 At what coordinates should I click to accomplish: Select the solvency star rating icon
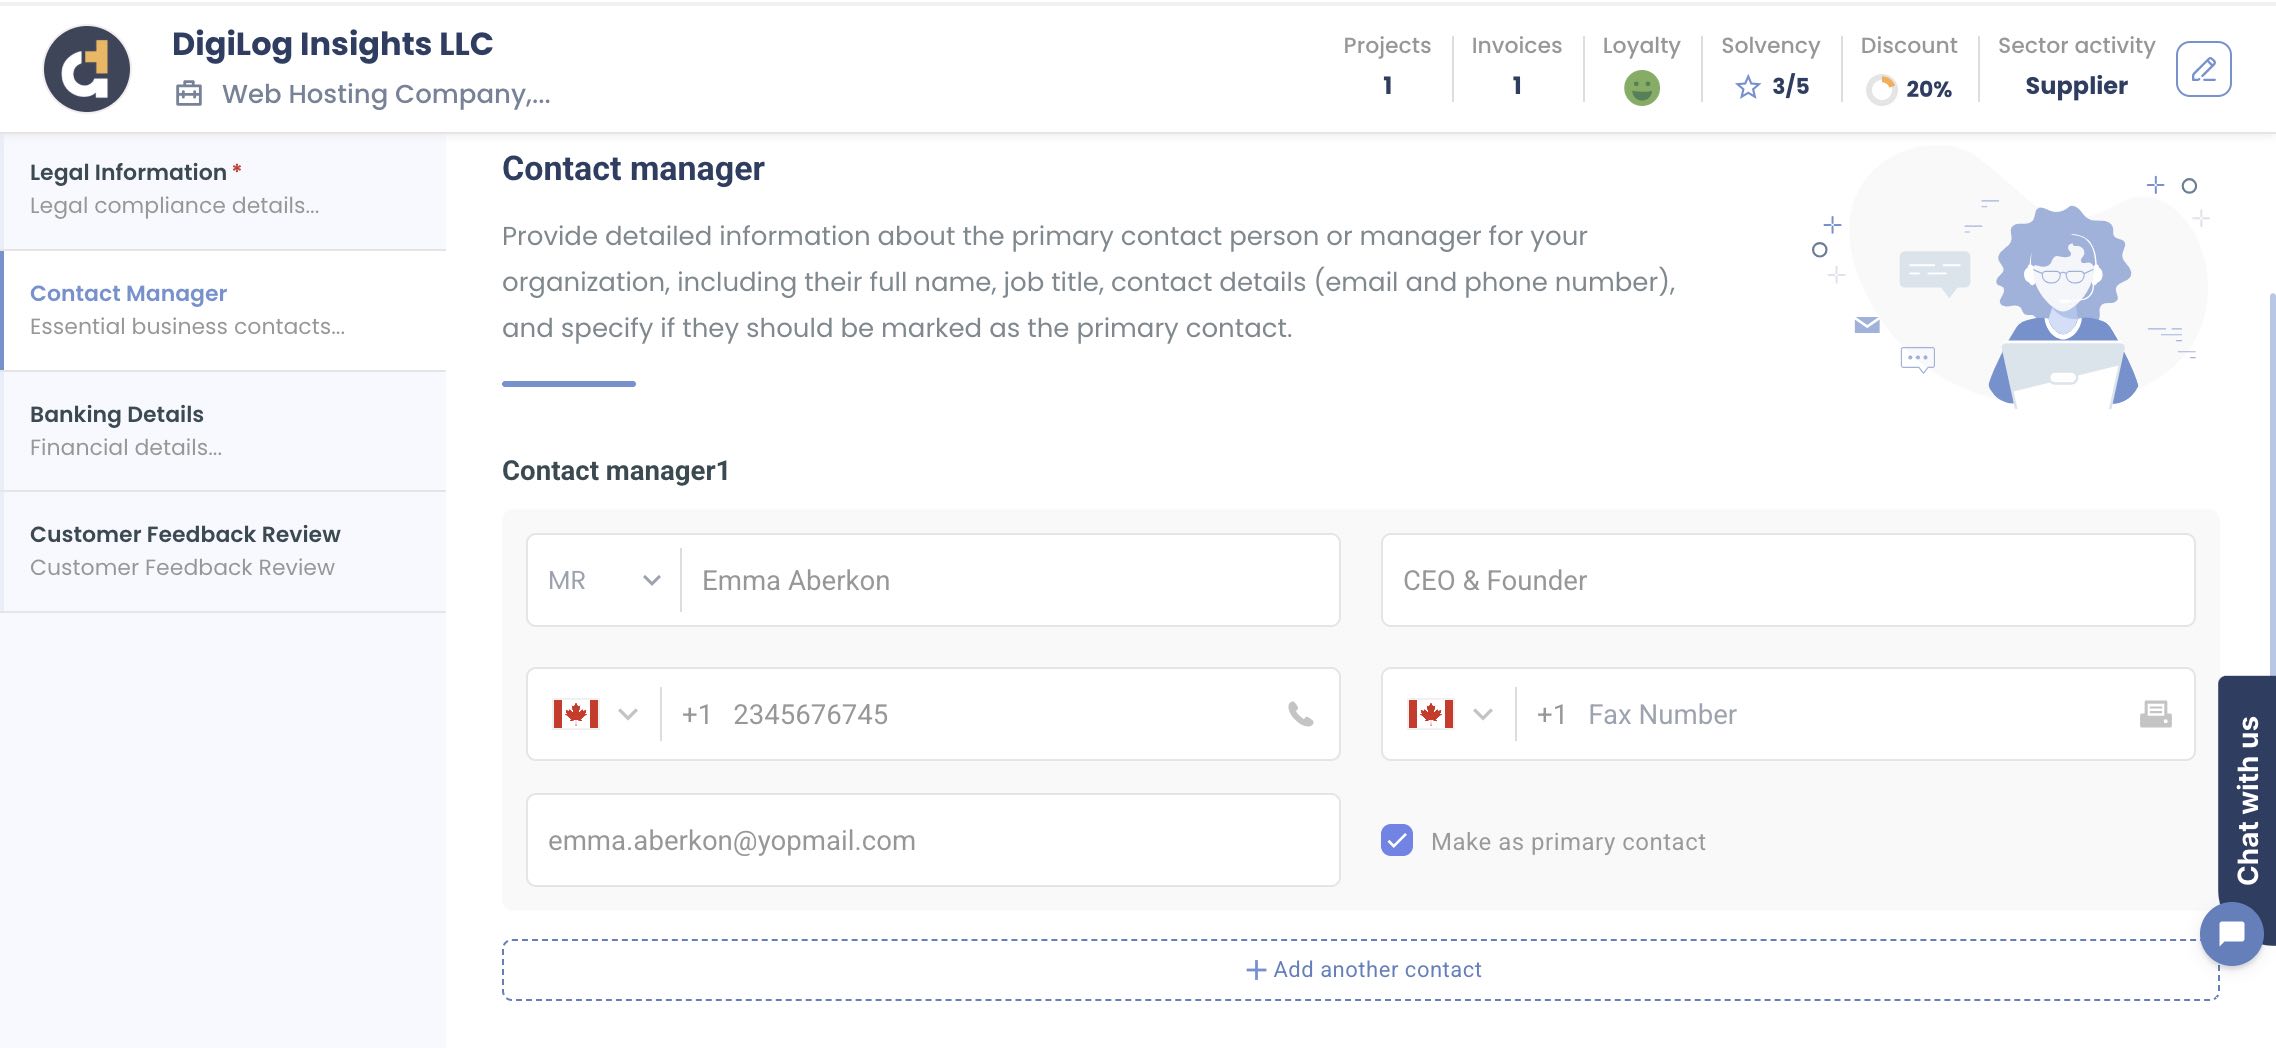(x=1748, y=87)
